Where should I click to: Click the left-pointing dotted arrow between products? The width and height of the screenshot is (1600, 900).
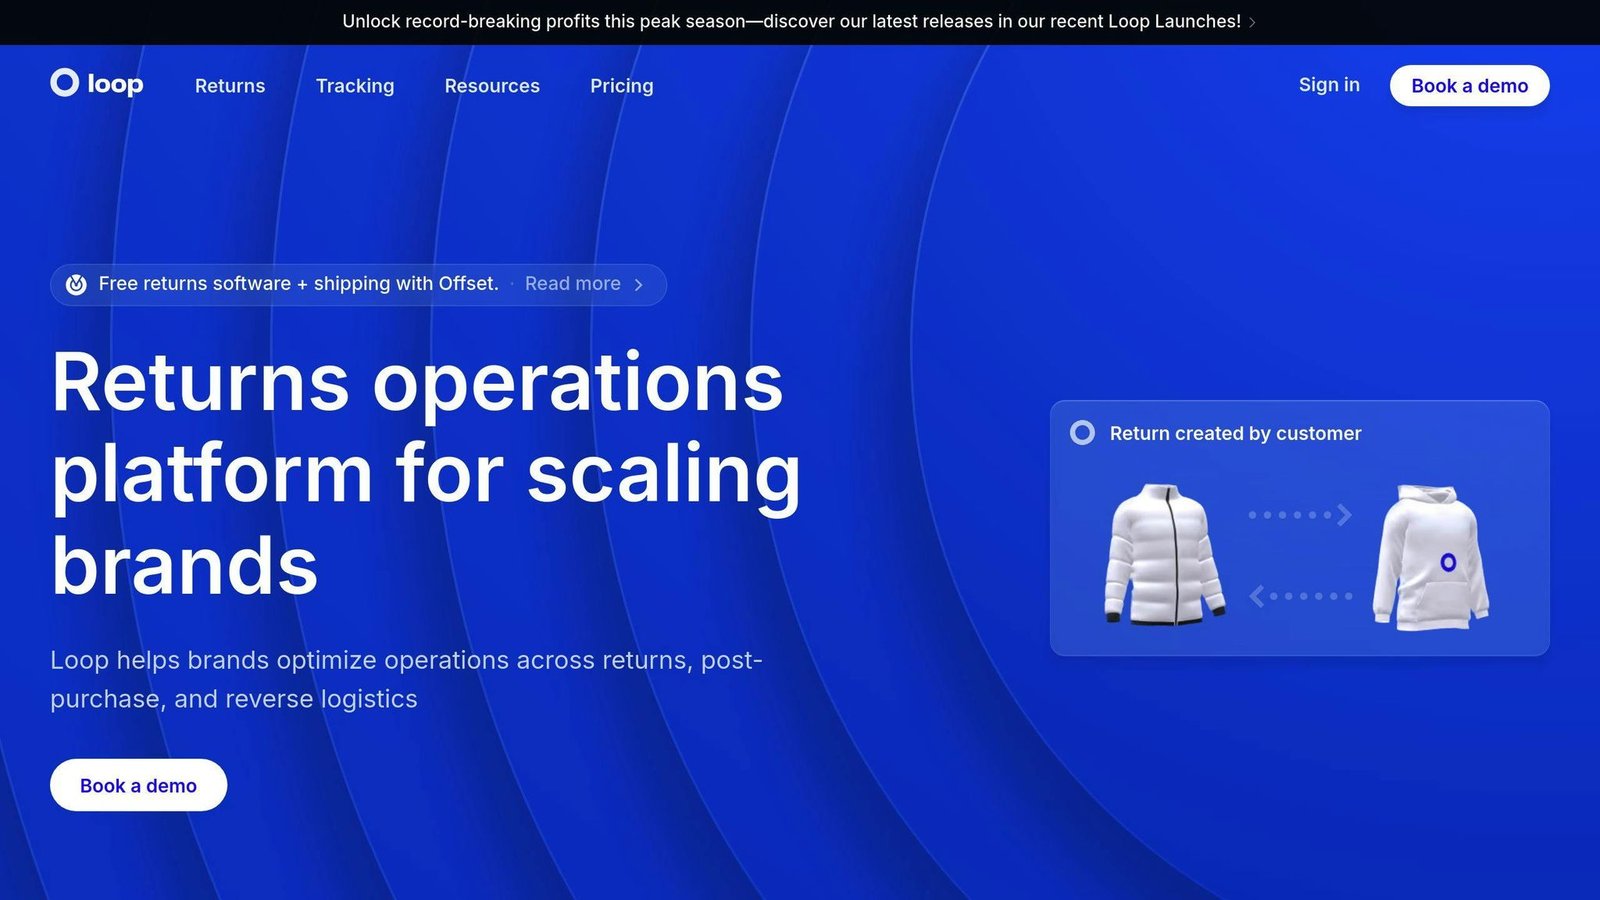(1300, 596)
